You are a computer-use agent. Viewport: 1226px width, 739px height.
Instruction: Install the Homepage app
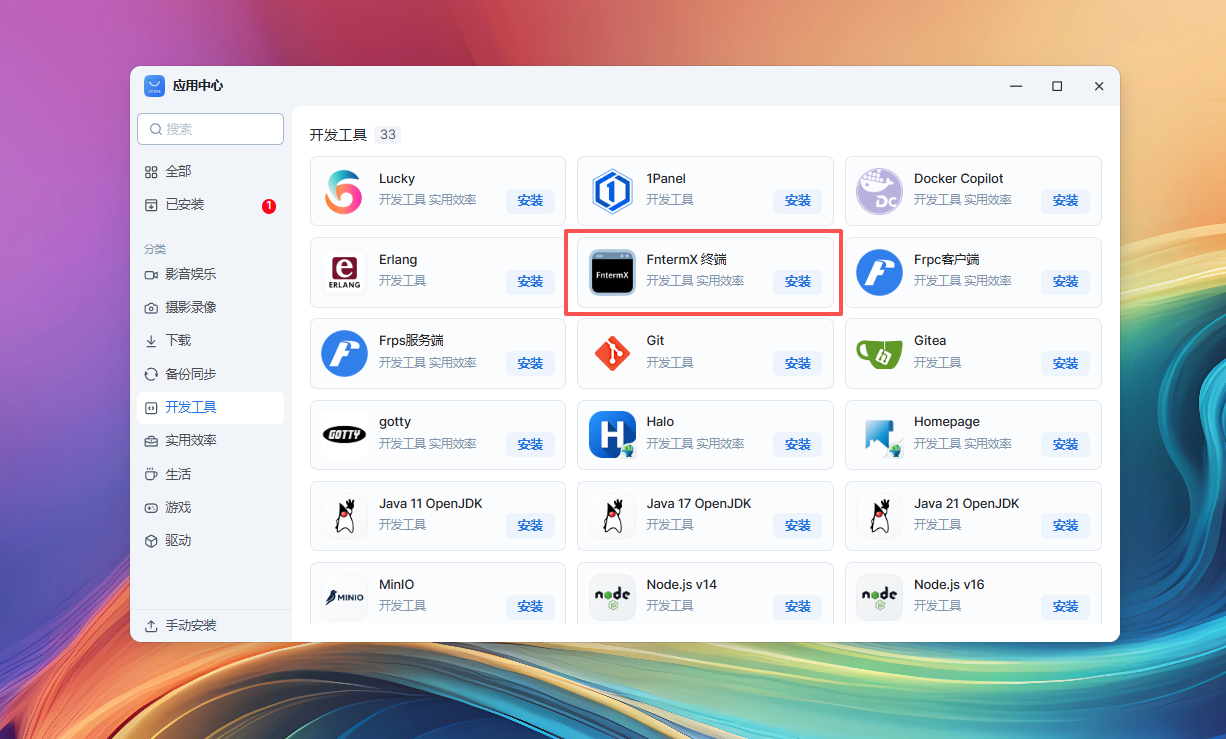(1065, 444)
